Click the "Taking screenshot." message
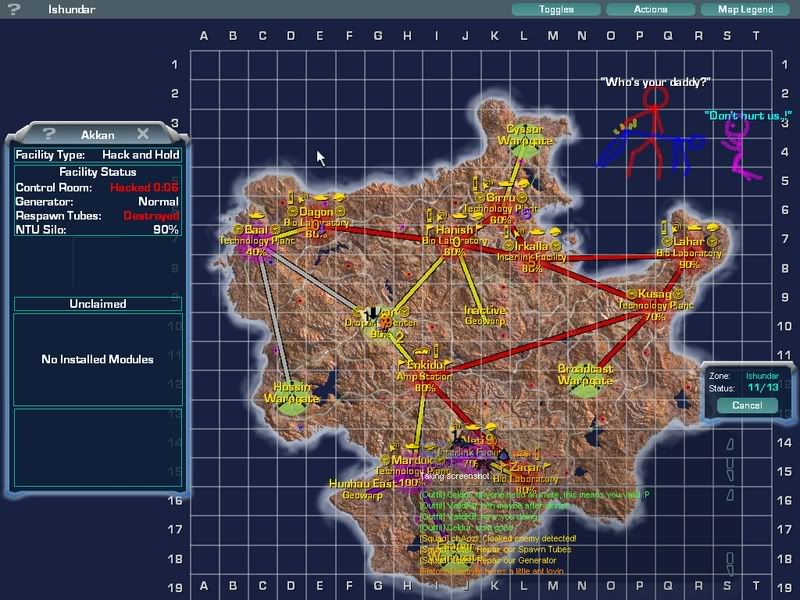 [456, 476]
